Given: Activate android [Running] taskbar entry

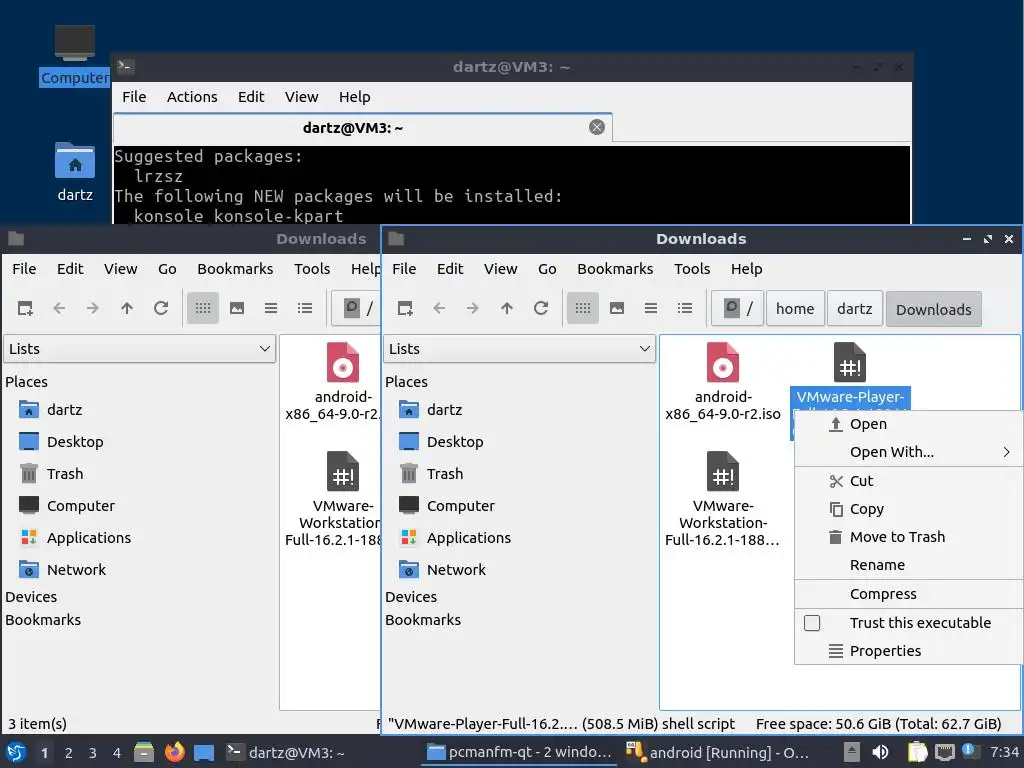Looking at the screenshot, I should click(718, 752).
